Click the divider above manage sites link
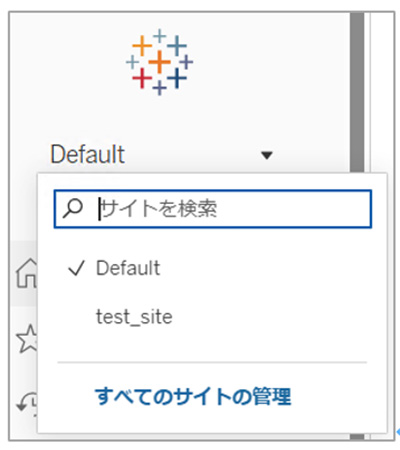This screenshot has width=400, height=450. [212, 362]
